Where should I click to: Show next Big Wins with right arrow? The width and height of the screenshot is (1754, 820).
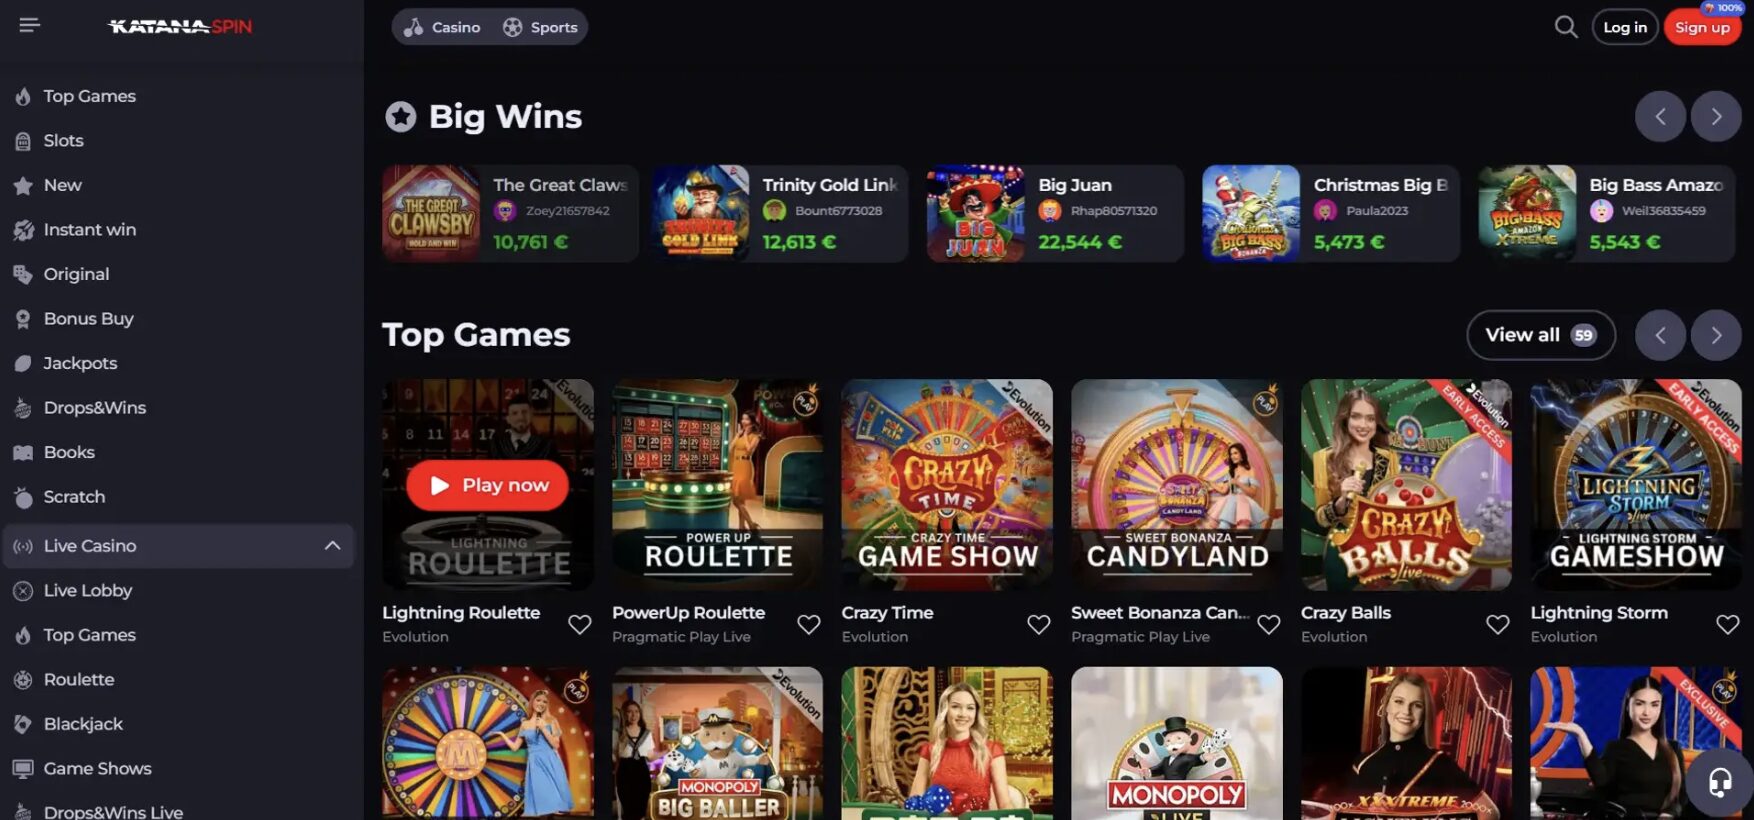[x=1716, y=117]
